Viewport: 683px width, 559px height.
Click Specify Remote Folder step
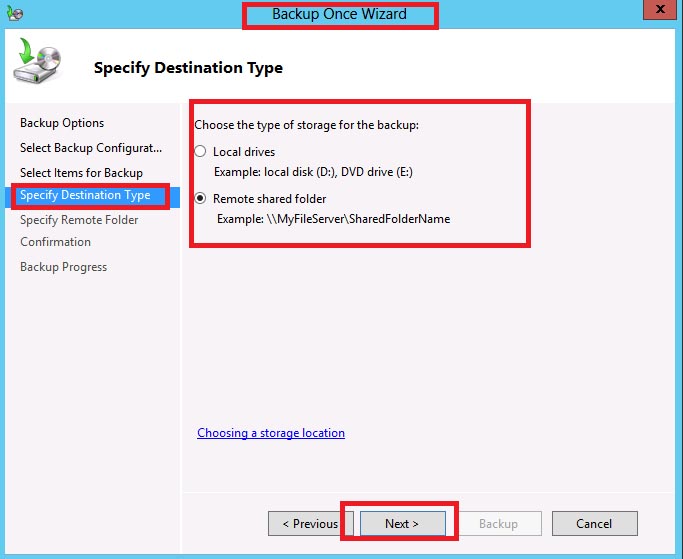coord(79,220)
